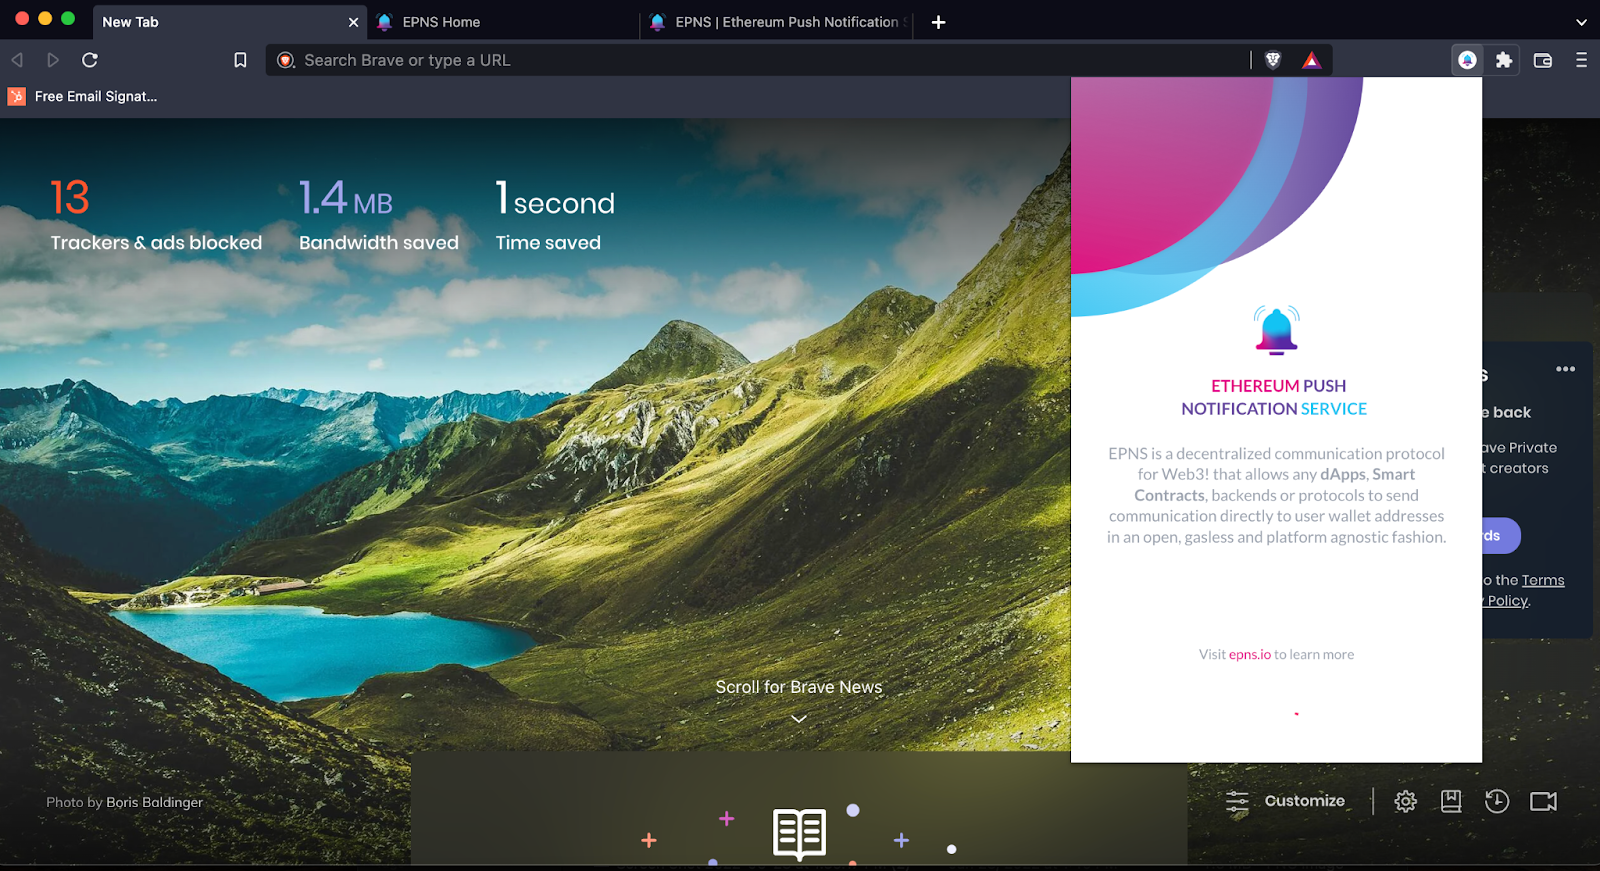
Task: Click the EPNS bell logo in popup
Action: [x=1276, y=330]
